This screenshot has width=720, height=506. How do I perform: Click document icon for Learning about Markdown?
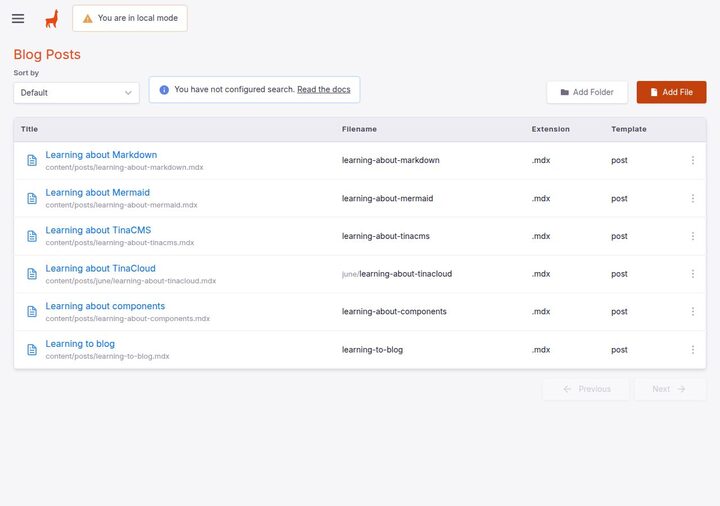click(32, 160)
